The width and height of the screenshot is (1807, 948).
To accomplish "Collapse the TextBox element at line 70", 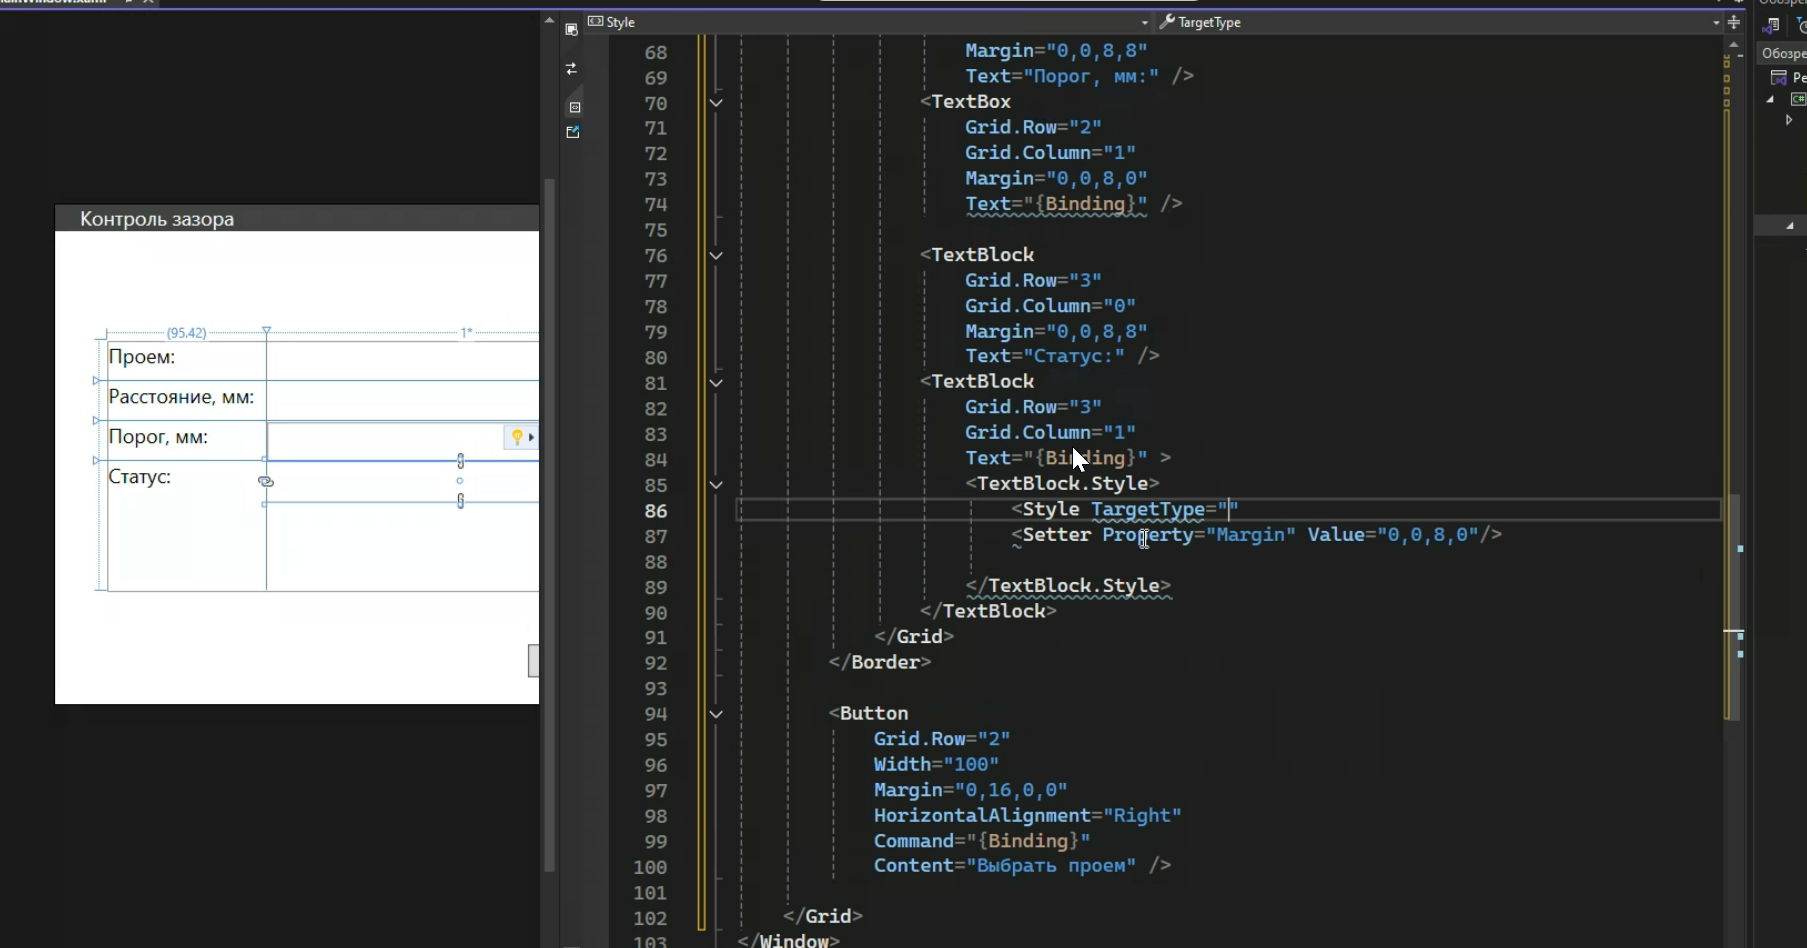I will point(716,102).
